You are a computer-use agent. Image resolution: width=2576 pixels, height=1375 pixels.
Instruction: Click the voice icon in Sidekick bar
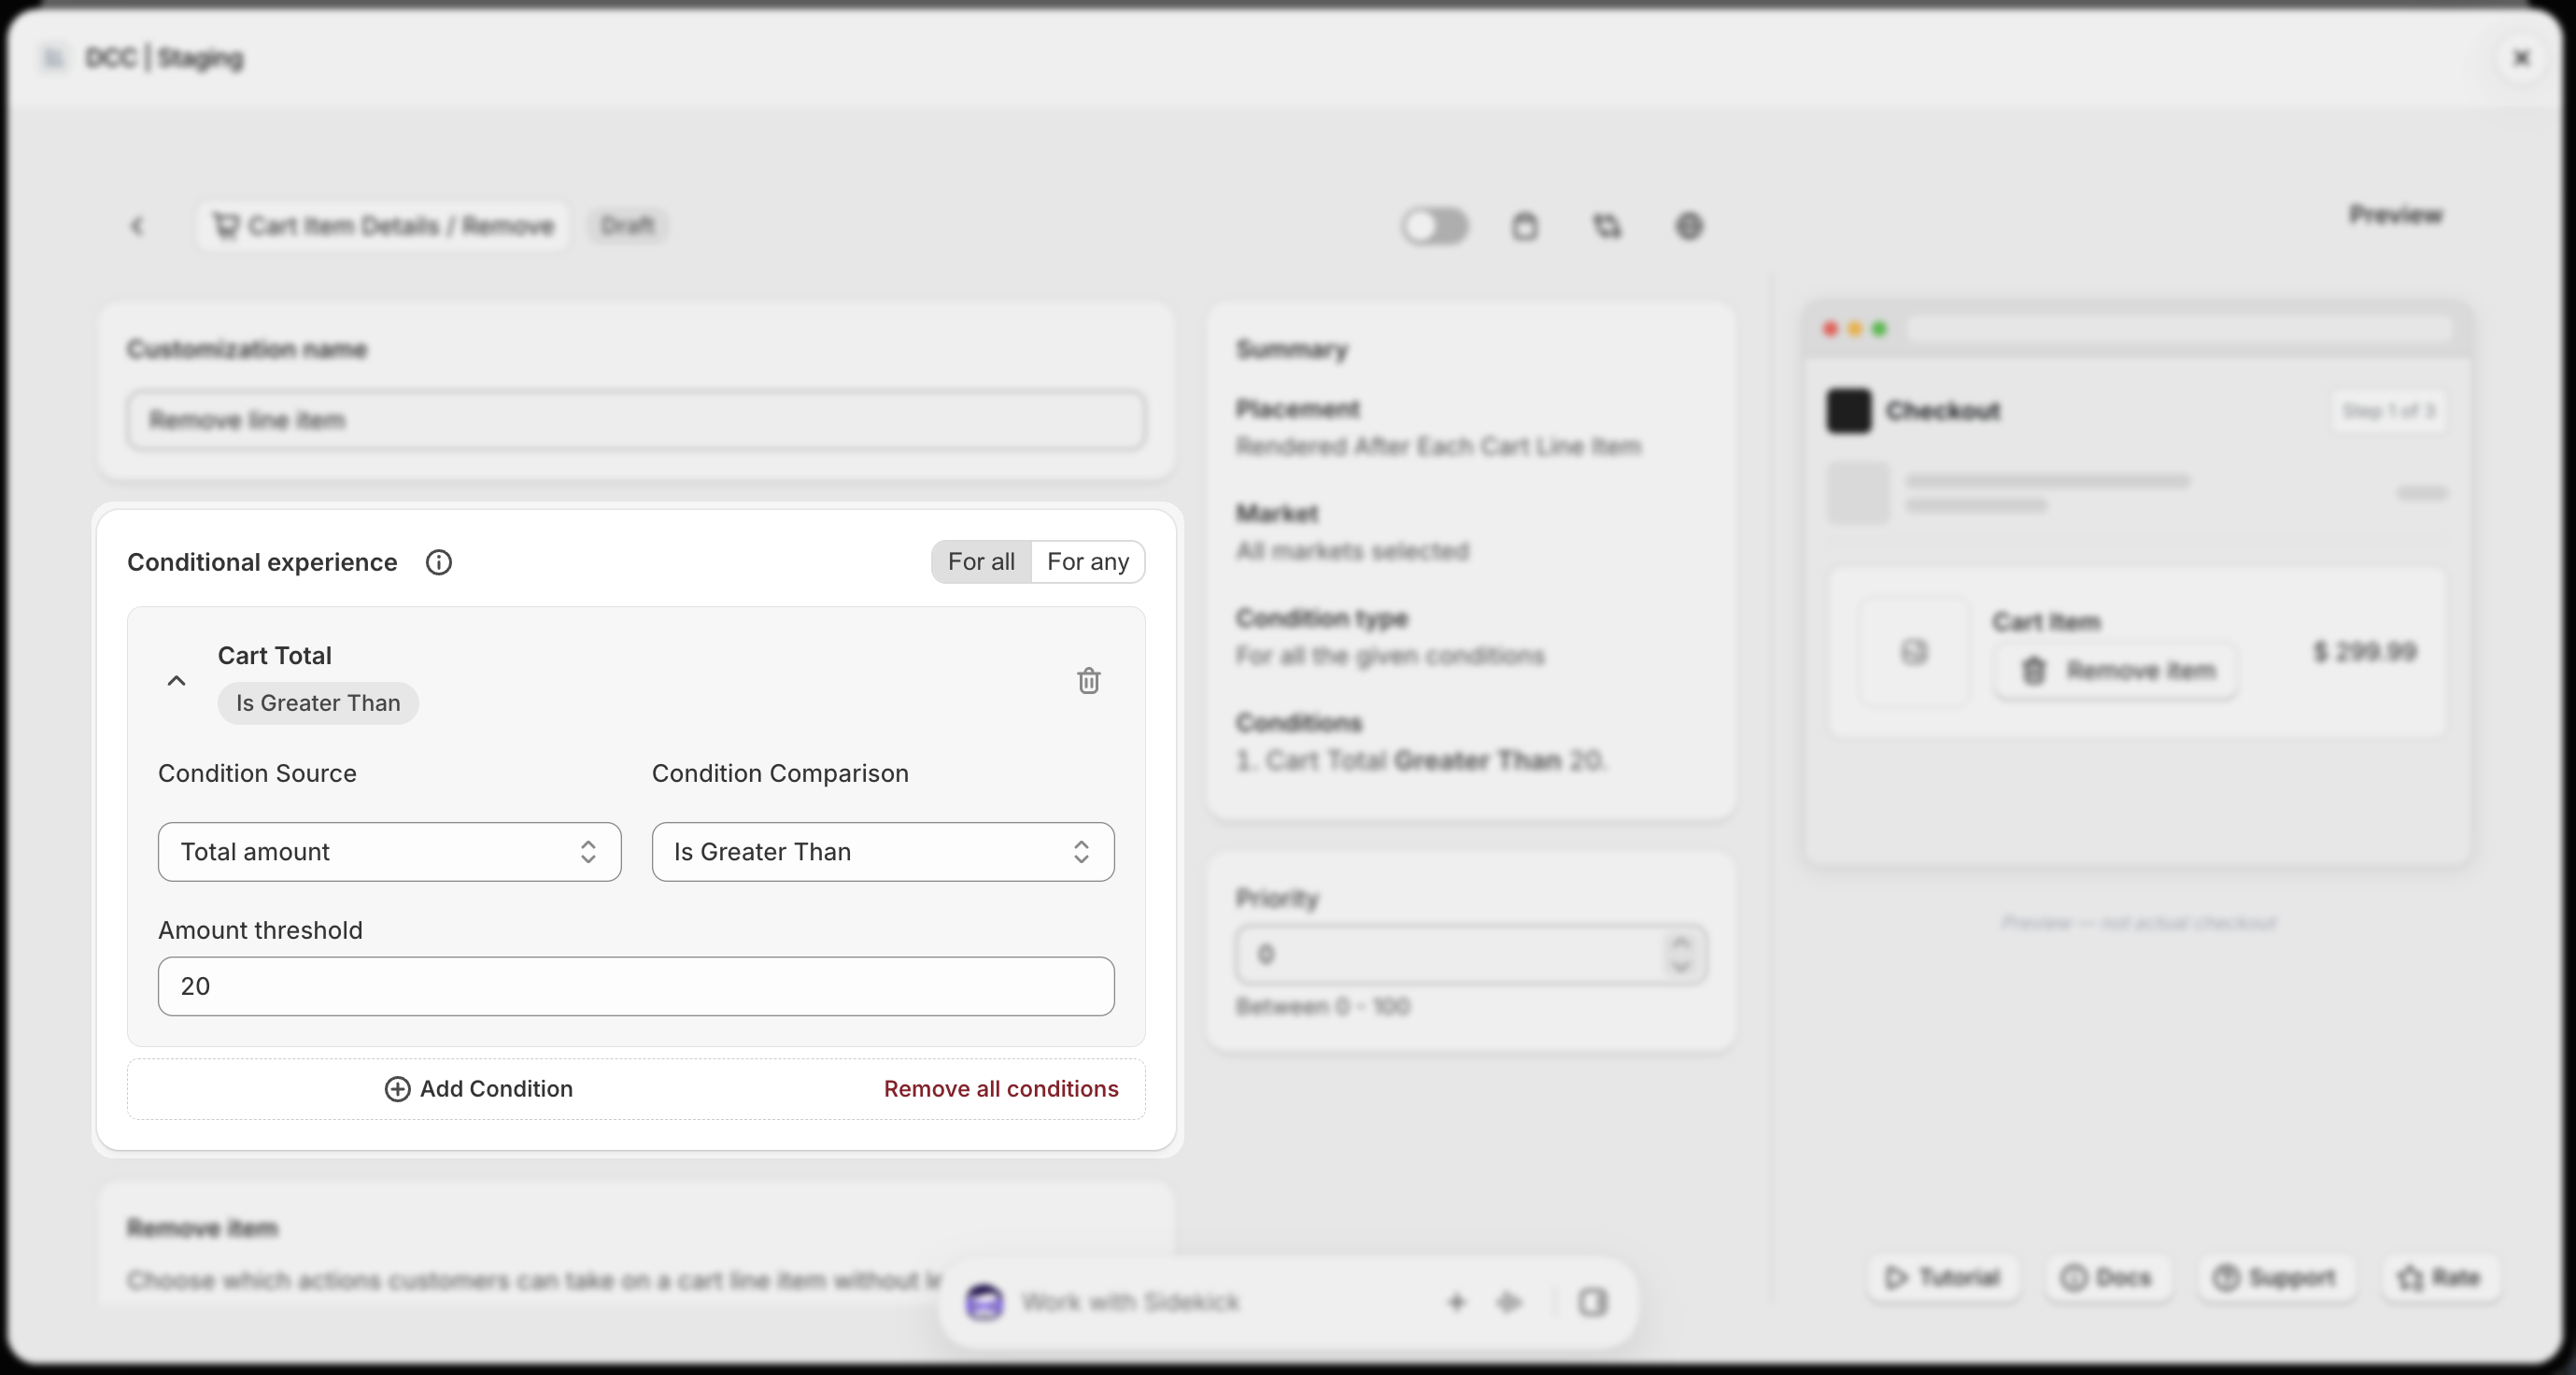point(1509,1302)
